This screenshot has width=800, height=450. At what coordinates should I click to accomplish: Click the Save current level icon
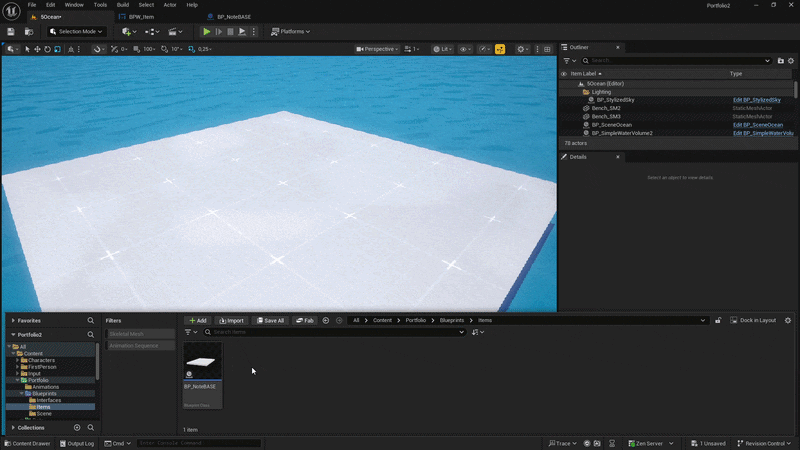[x=11, y=31]
